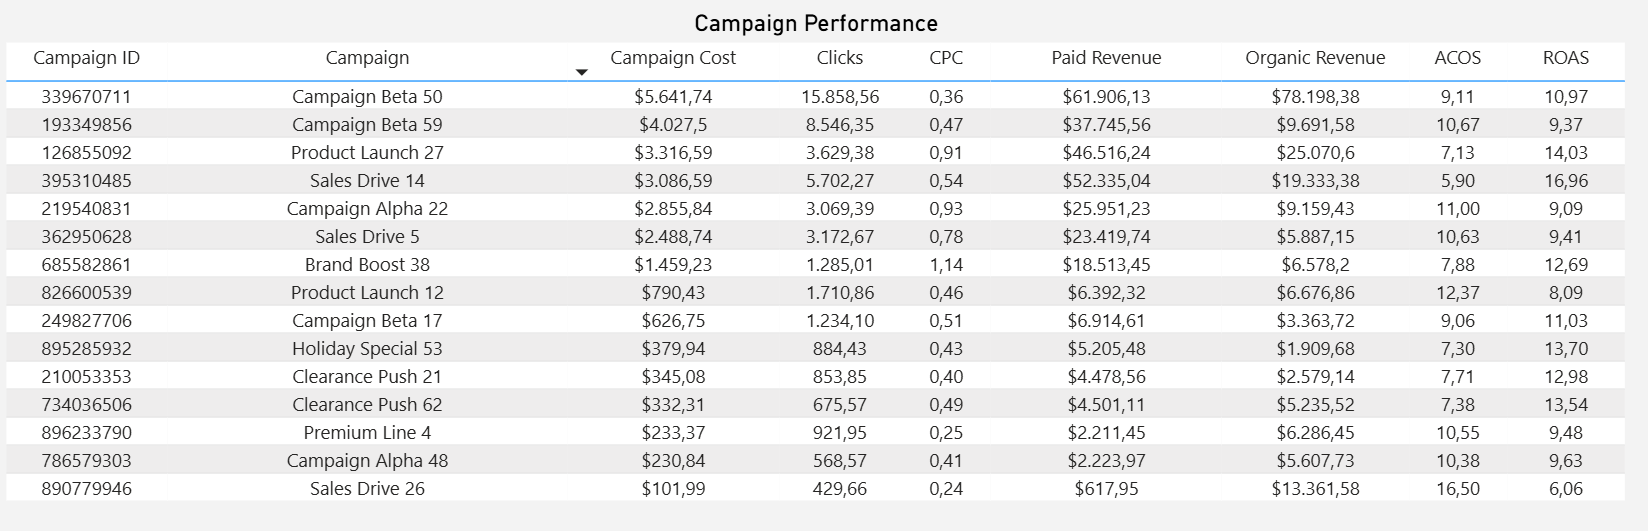Select Product Launch 27 campaign
The width and height of the screenshot is (1648, 531).
367,153
